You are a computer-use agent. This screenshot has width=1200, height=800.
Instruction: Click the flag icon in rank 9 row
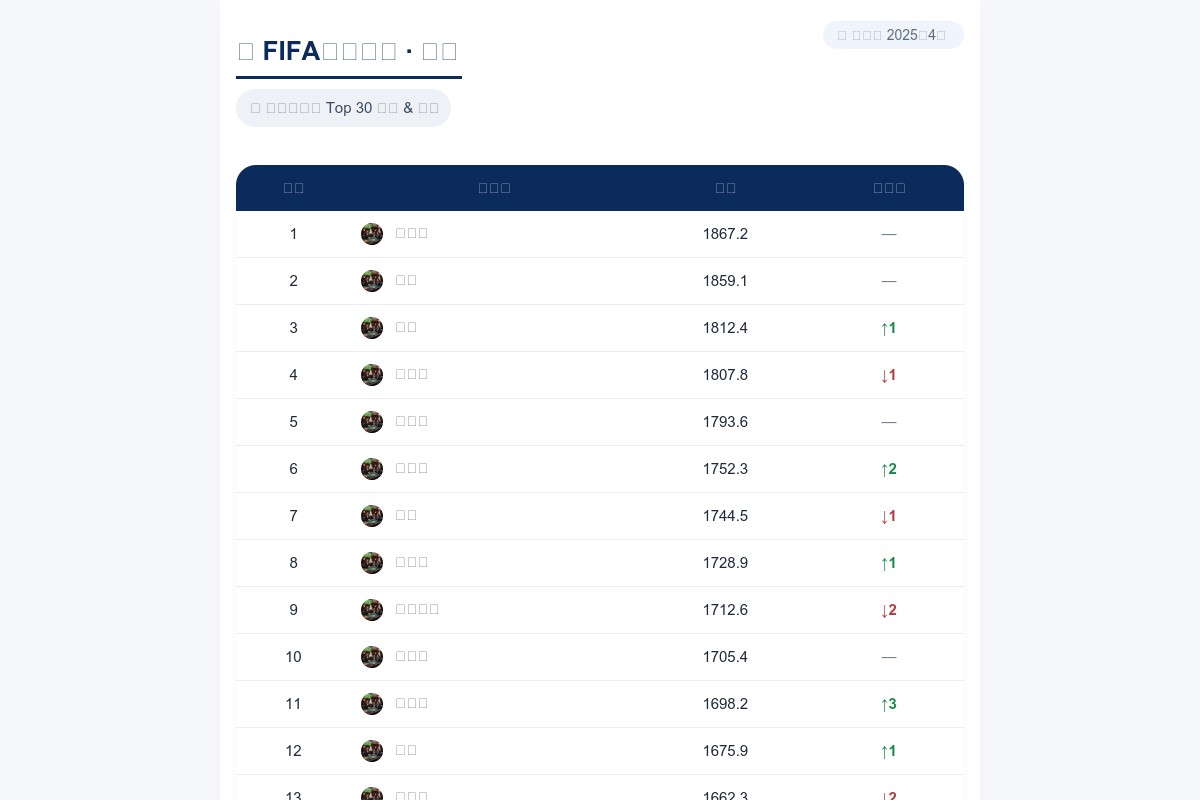[x=372, y=610]
